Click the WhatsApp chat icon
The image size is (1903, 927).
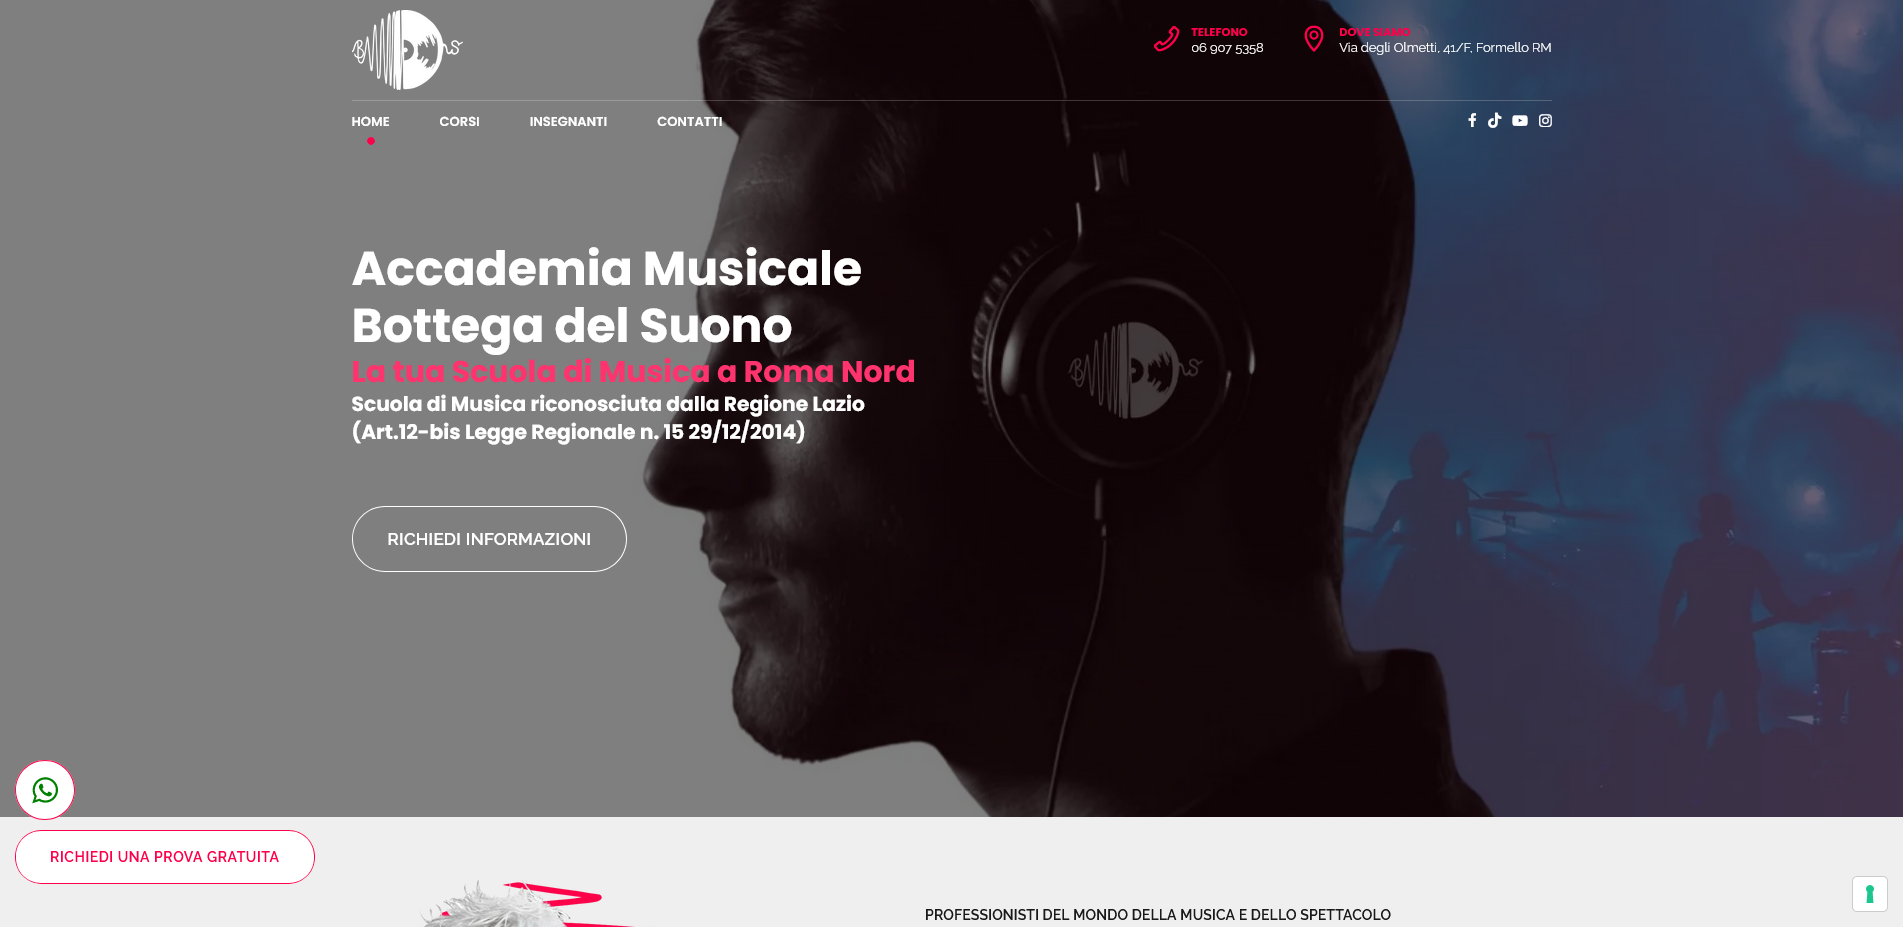45,790
